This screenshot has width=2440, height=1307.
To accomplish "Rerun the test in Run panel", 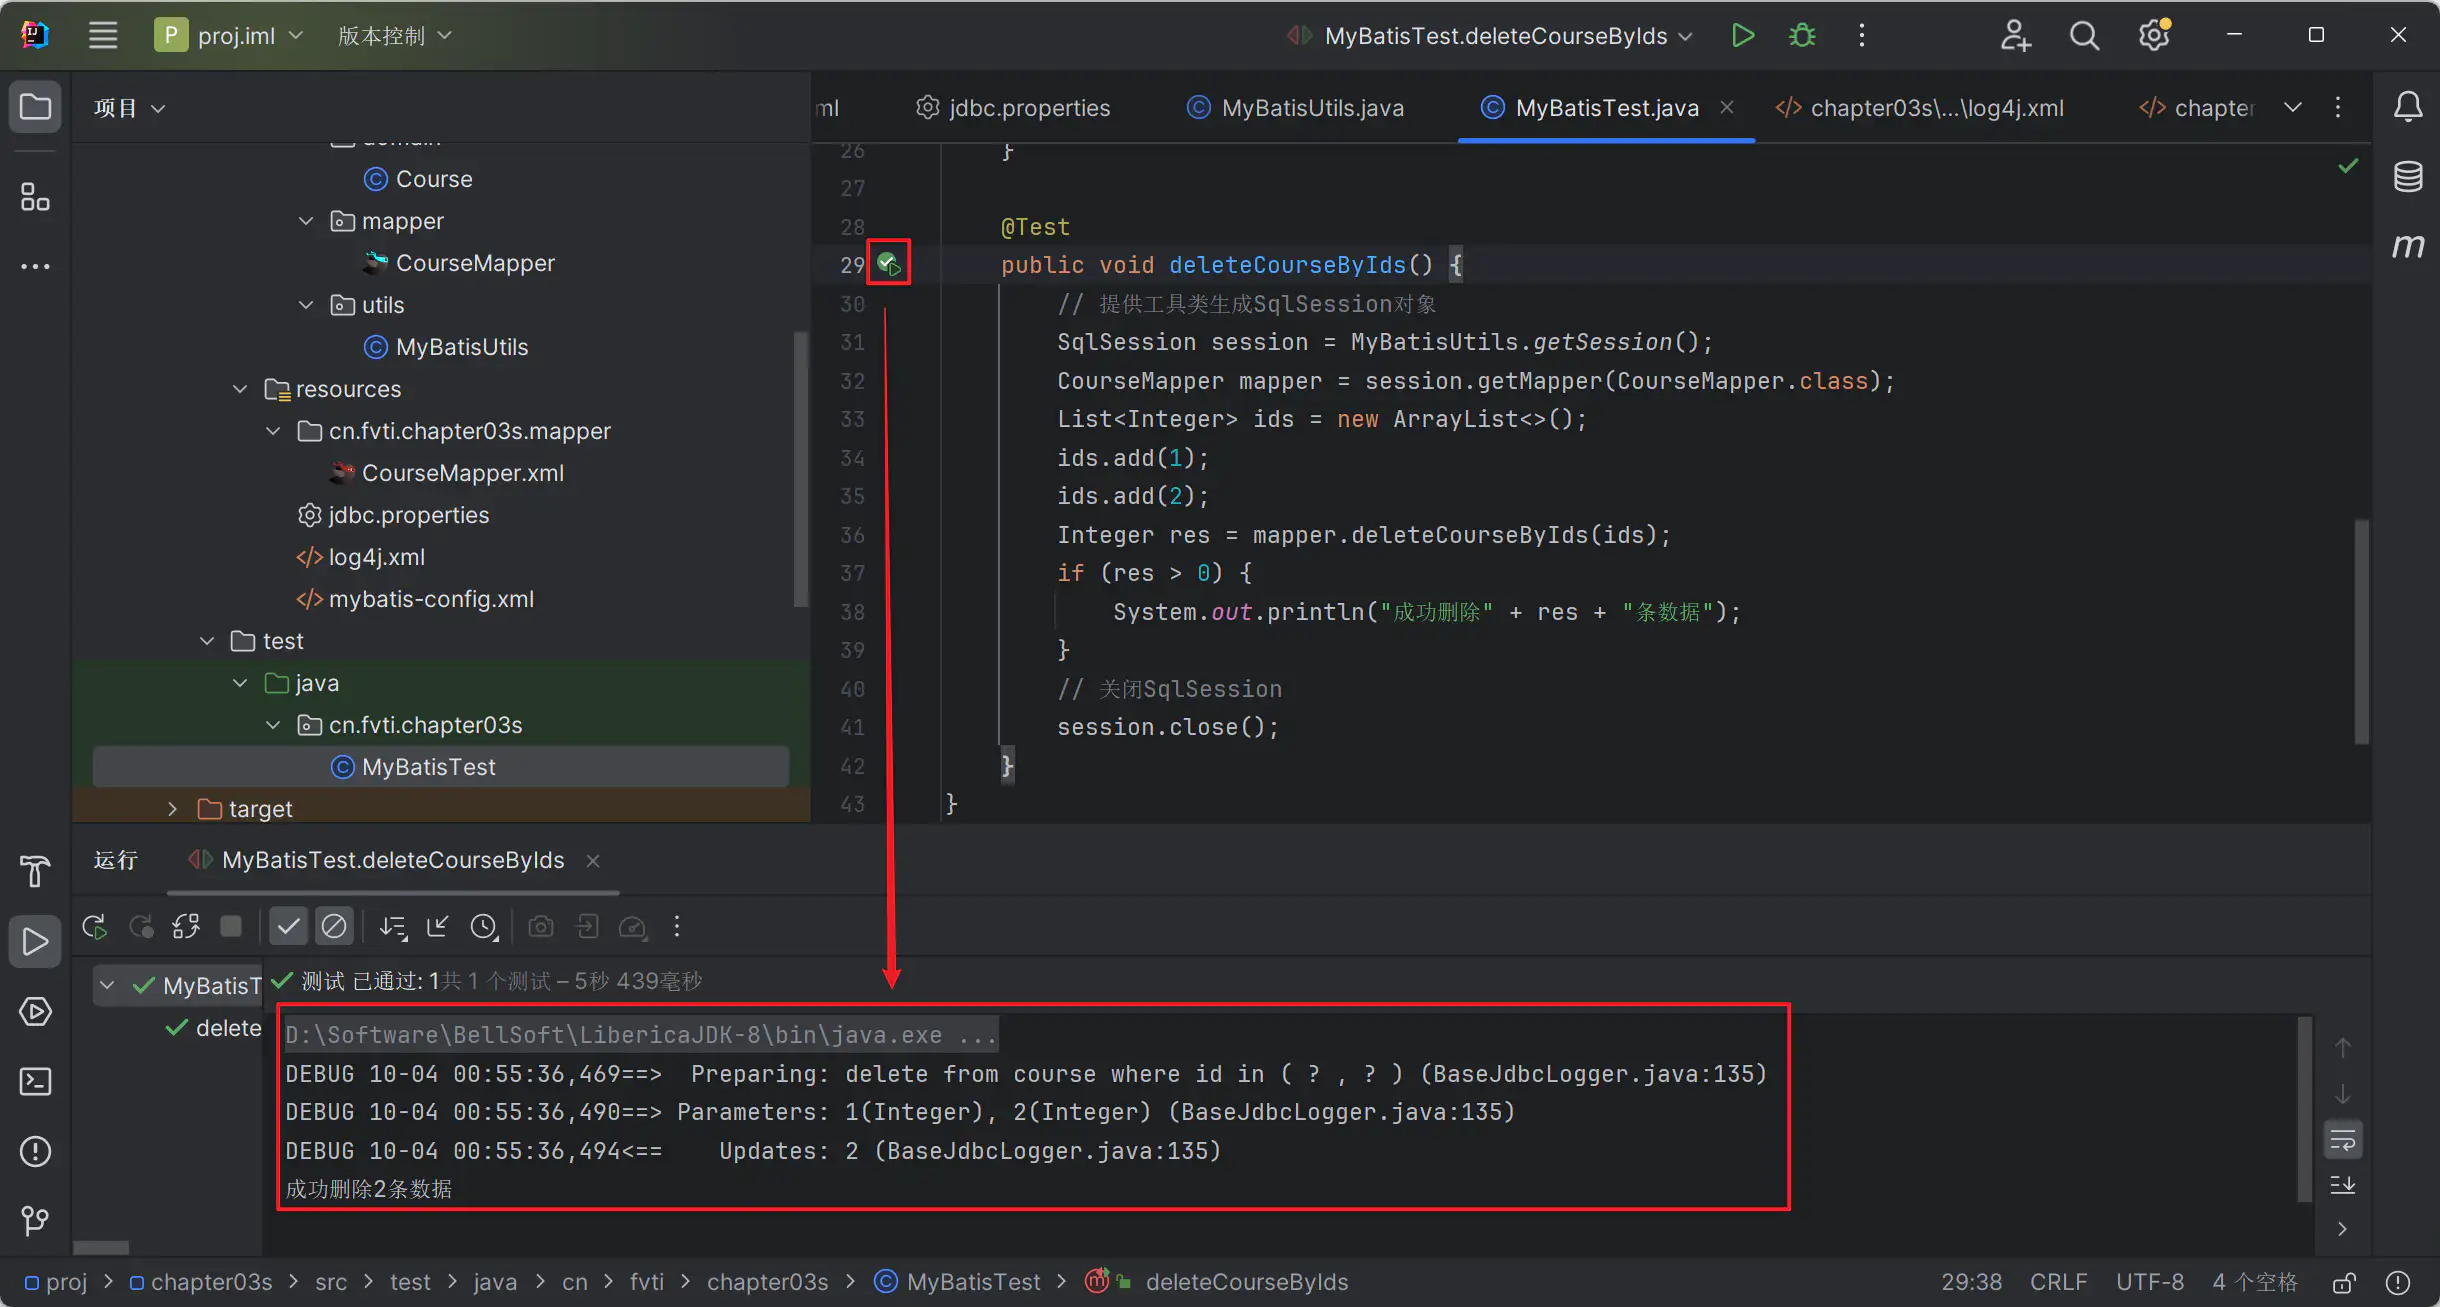I will click(94, 927).
